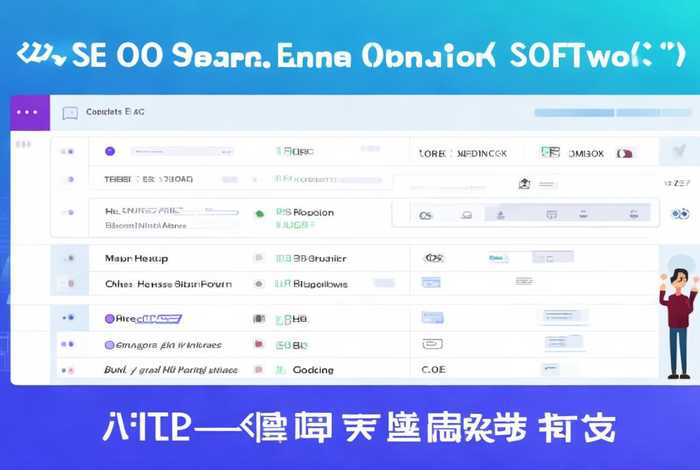
Task: Open the purple three-dots menu button
Action: (30, 112)
